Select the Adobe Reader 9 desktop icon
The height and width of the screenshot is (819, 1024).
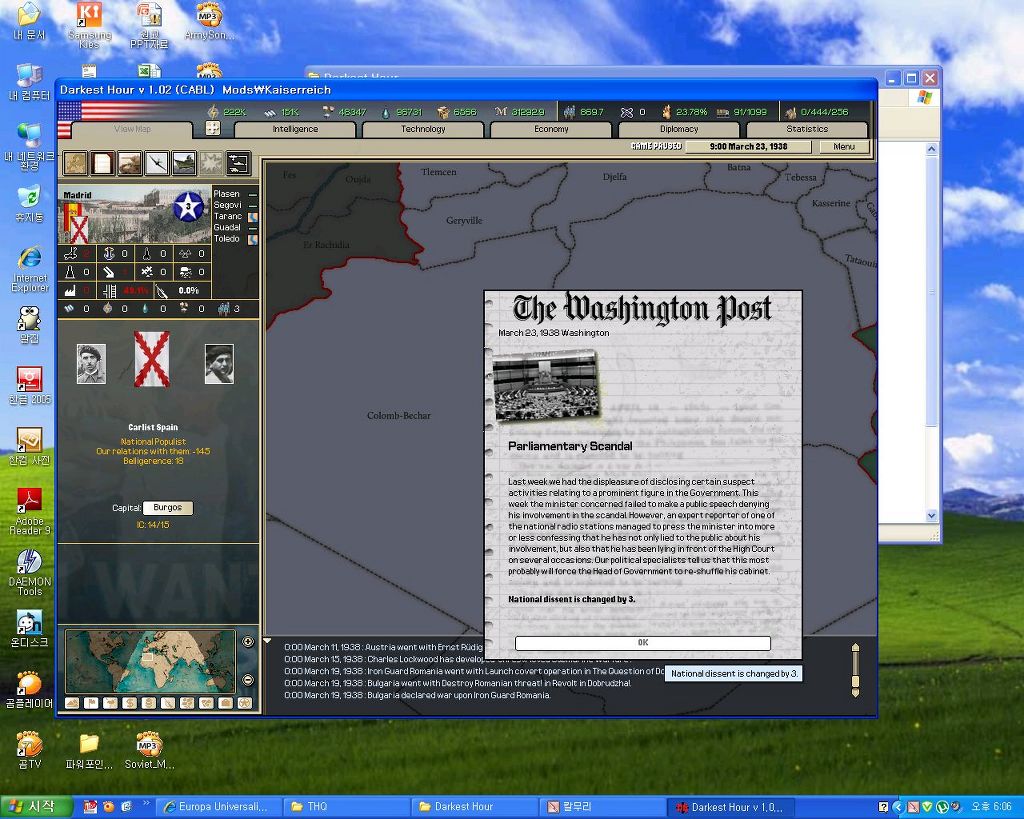29,511
